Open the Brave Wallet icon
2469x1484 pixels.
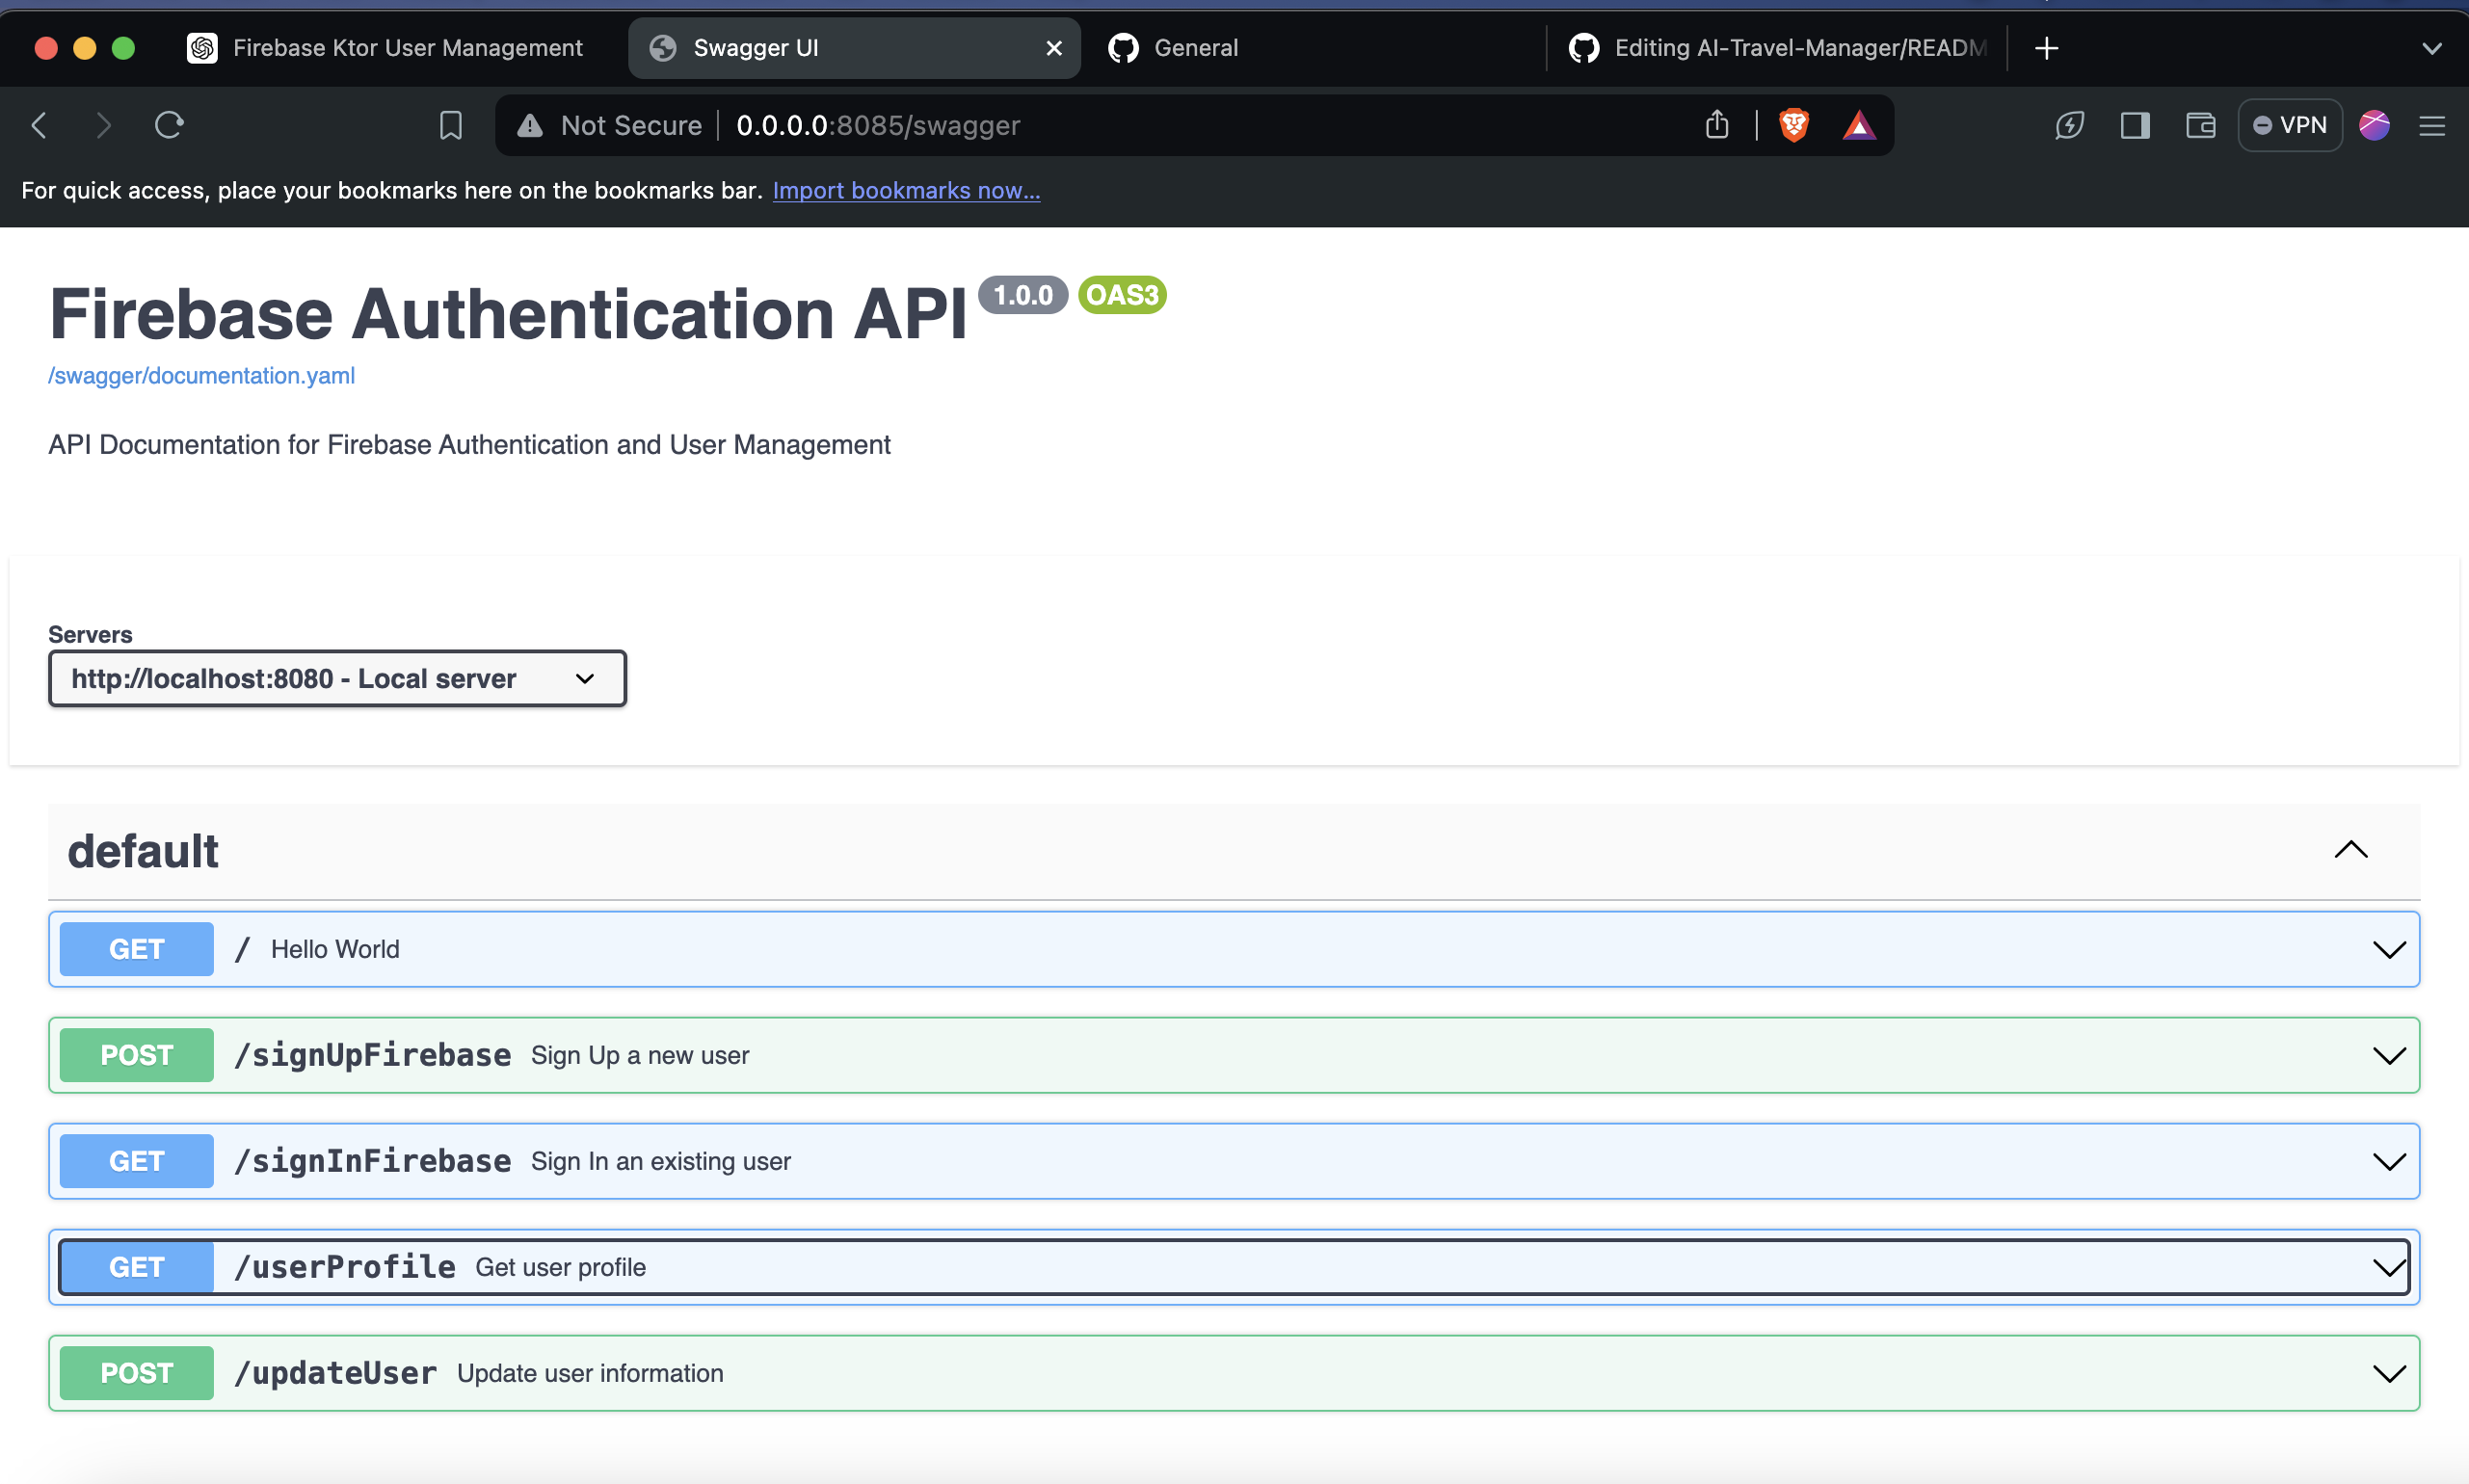point(2200,125)
